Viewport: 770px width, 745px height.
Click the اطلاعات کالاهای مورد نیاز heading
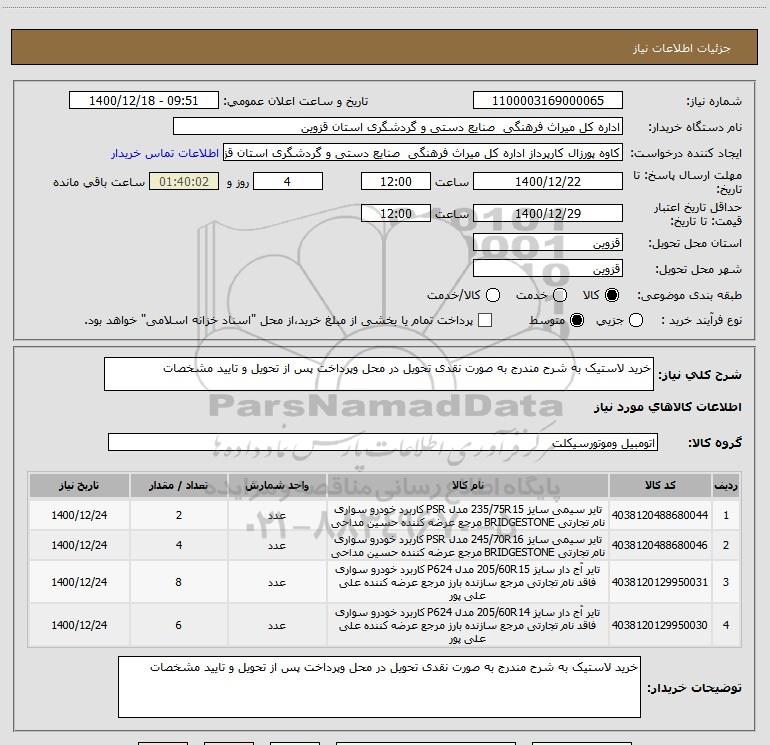coord(668,407)
